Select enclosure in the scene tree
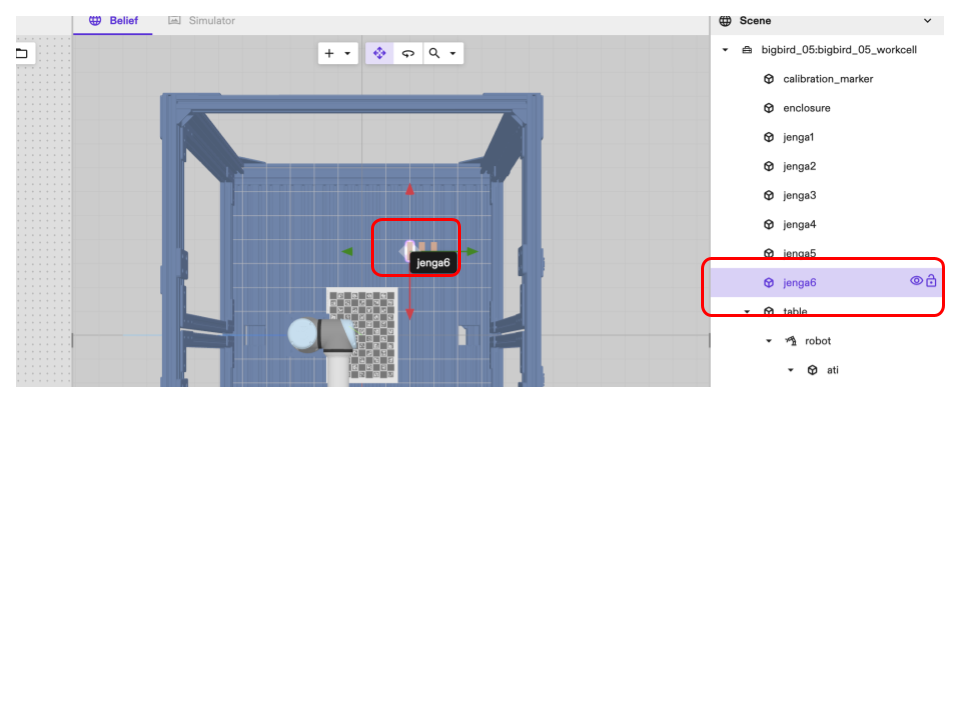Viewport: 960px width, 720px height. (806, 108)
